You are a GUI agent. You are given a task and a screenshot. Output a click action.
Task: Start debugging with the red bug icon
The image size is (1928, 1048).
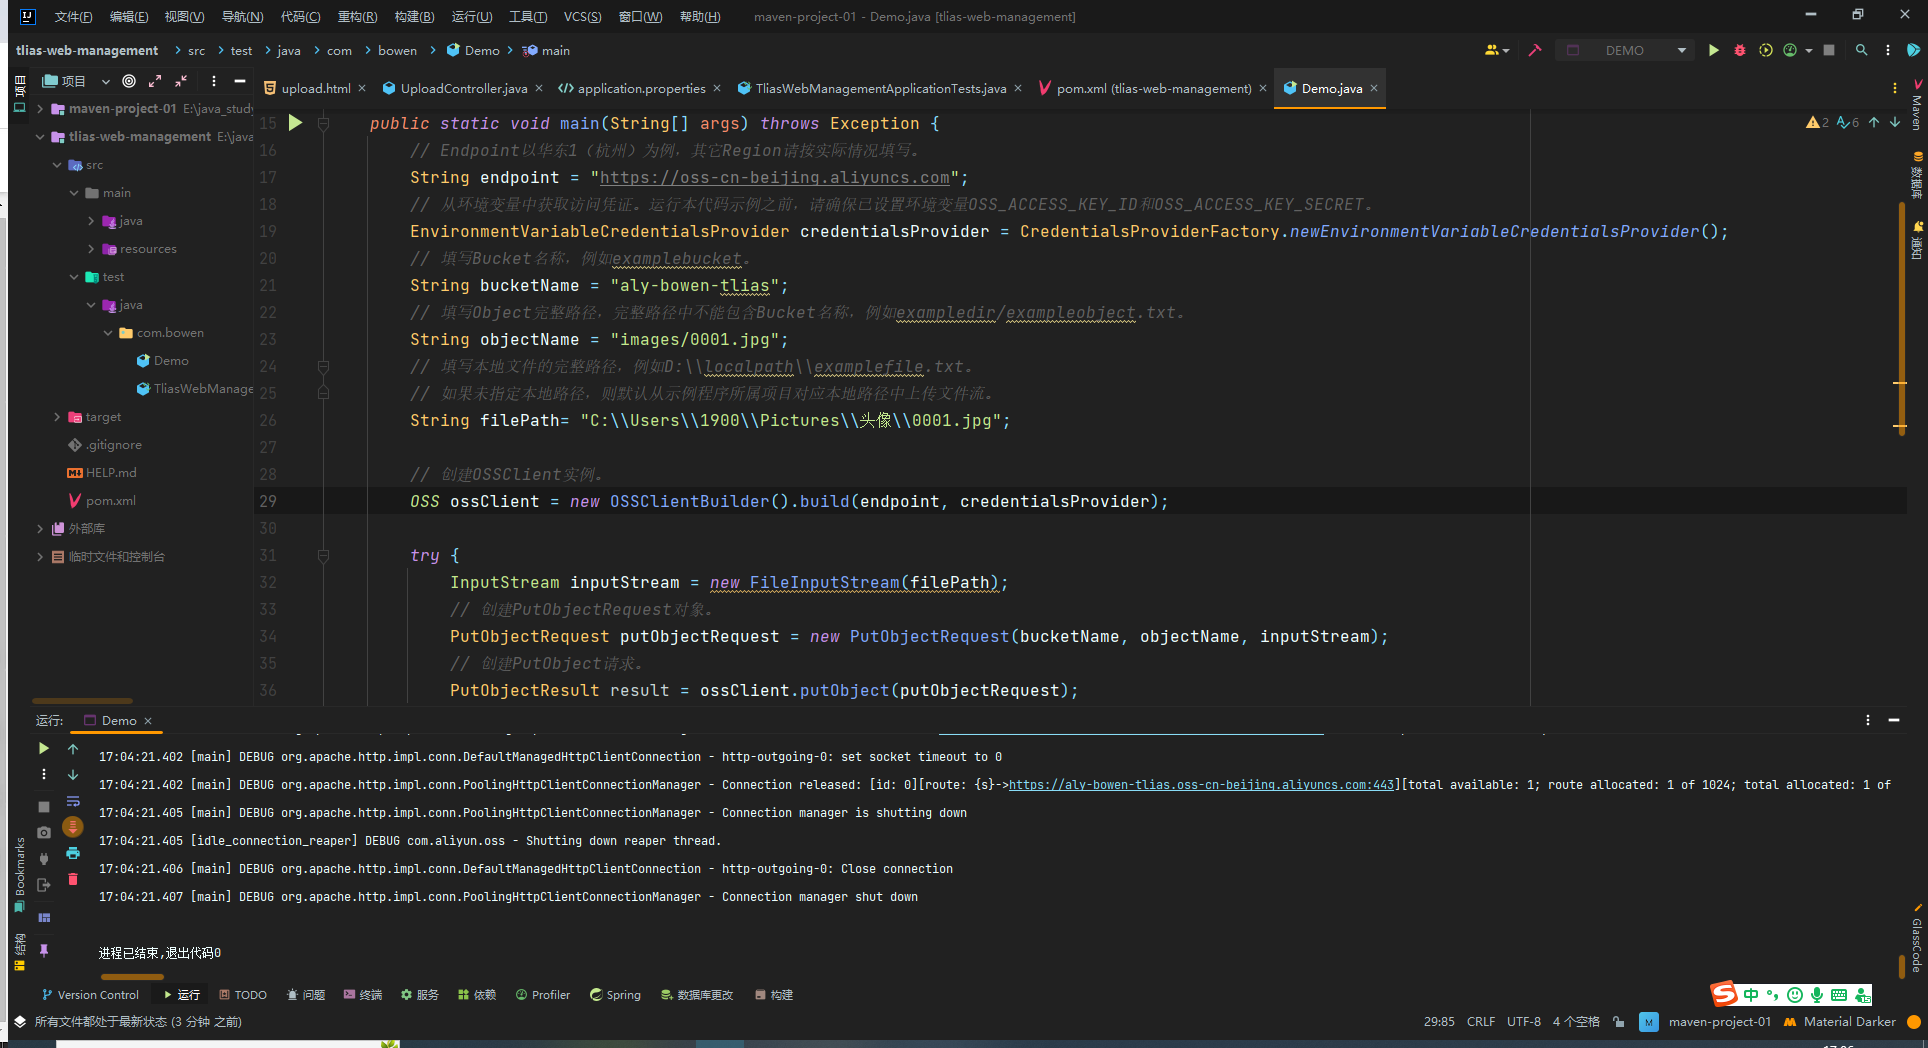(x=1740, y=50)
